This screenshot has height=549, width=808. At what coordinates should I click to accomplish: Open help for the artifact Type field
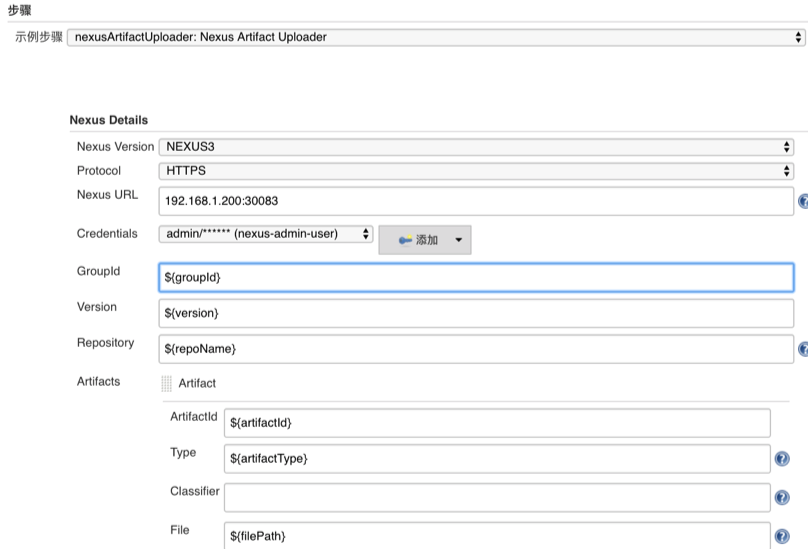pyautogui.click(x=782, y=459)
